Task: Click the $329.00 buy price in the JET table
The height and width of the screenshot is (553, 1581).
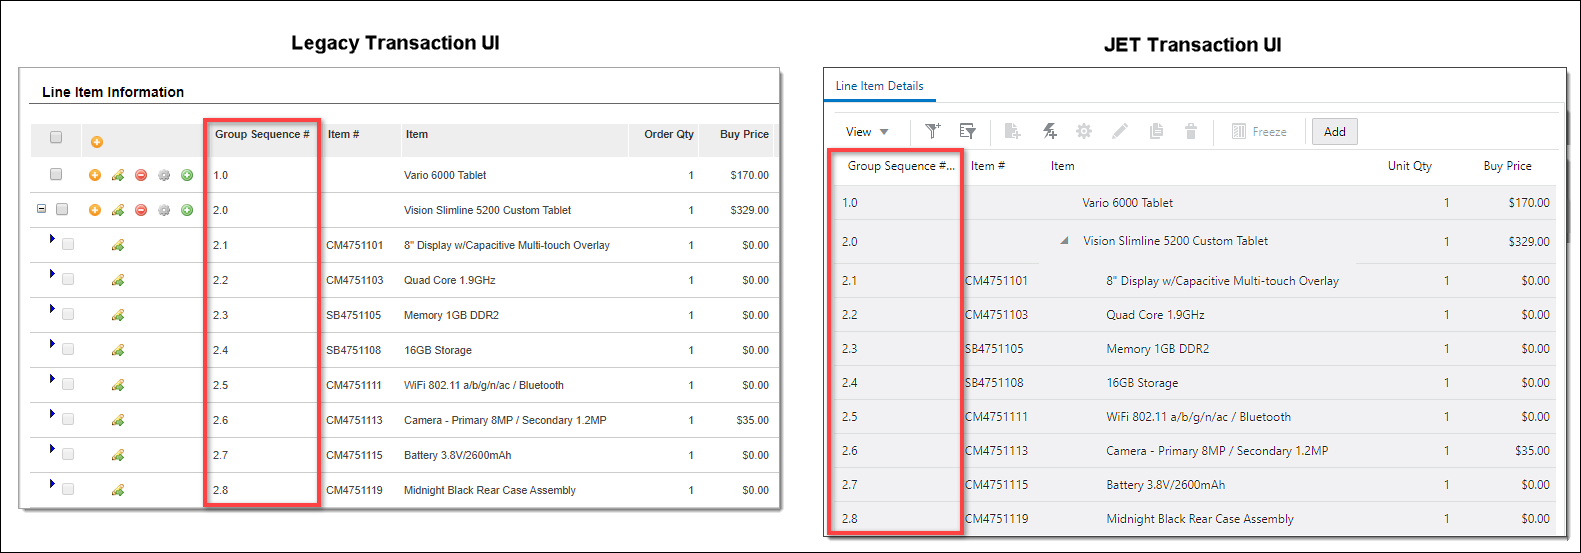Action: click(1529, 242)
